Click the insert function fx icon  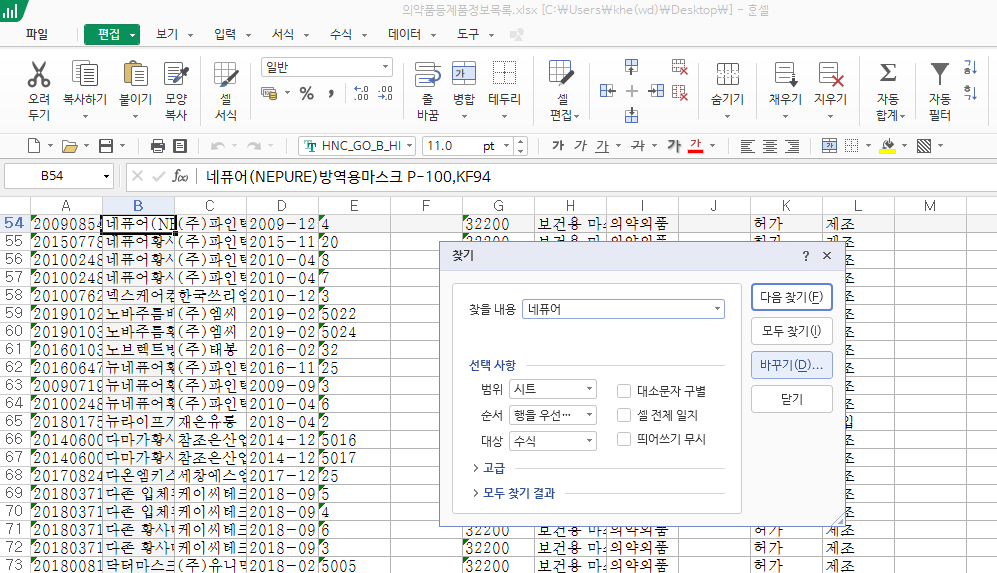click(180, 176)
